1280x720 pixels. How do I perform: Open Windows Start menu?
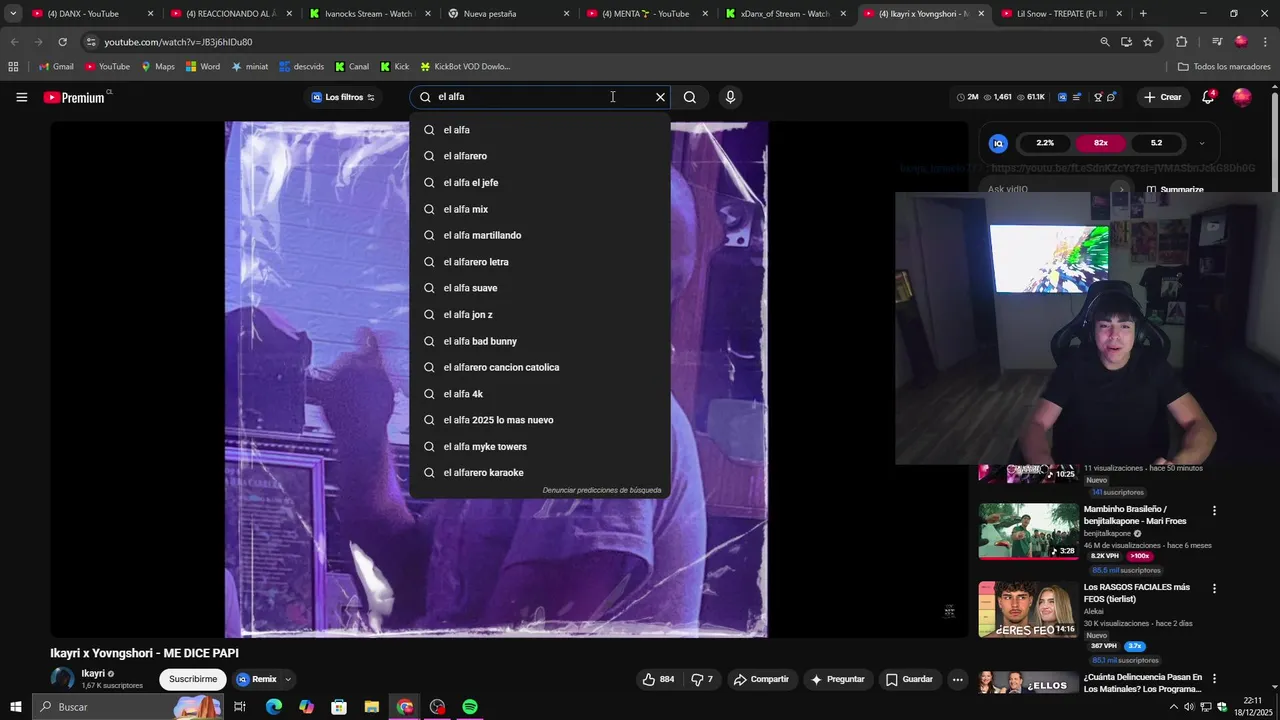tap(15, 707)
